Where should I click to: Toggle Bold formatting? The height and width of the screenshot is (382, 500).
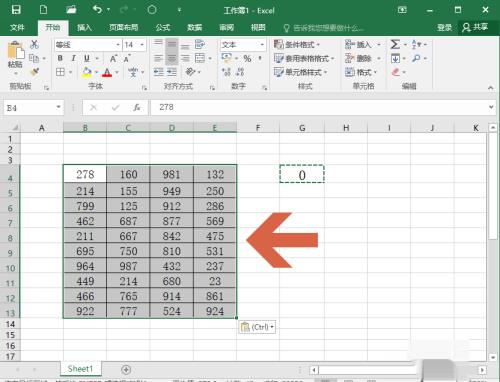60,58
